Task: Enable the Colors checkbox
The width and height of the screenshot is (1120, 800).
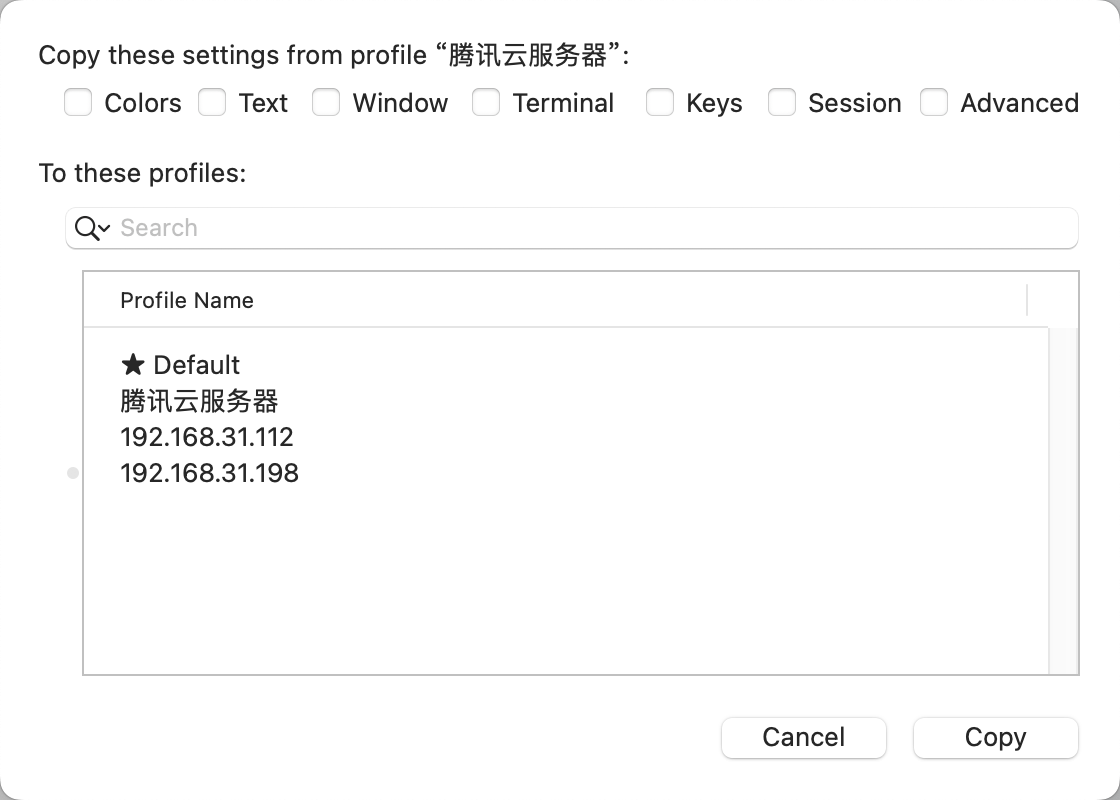Action: click(x=78, y=103)
